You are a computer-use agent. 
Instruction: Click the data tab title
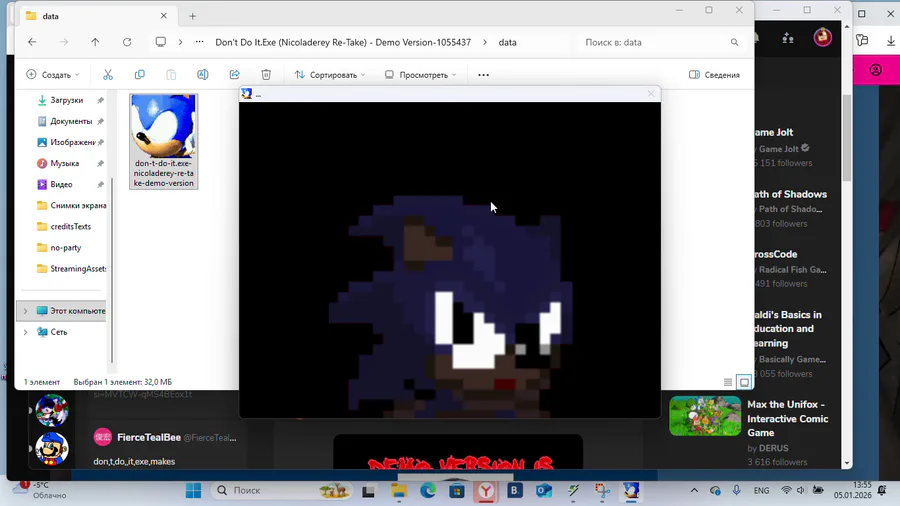pyautogui.click(x=51, y=16)
